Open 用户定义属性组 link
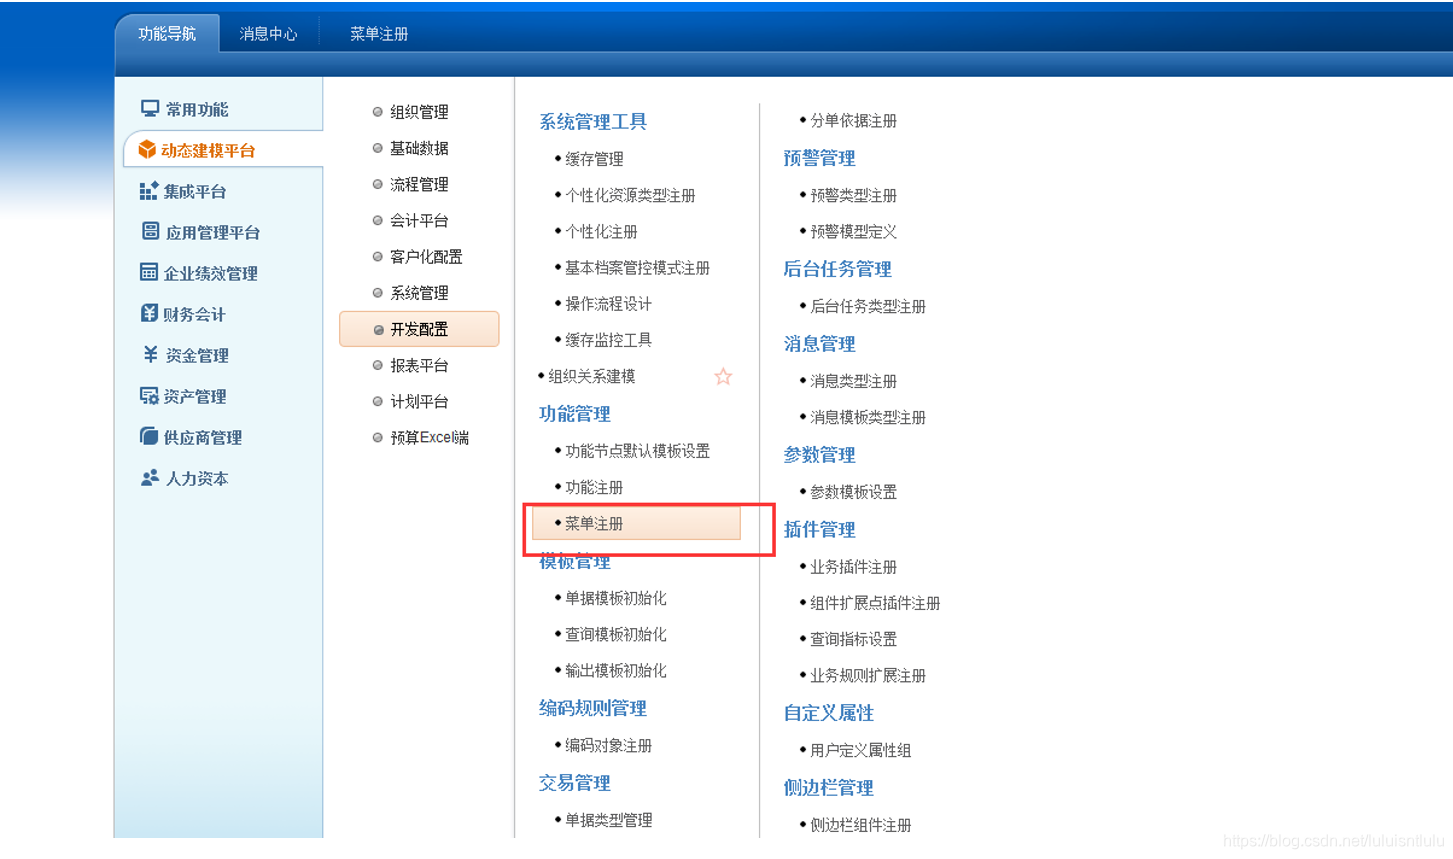The image size is (1453, 859). pos(860,750)
